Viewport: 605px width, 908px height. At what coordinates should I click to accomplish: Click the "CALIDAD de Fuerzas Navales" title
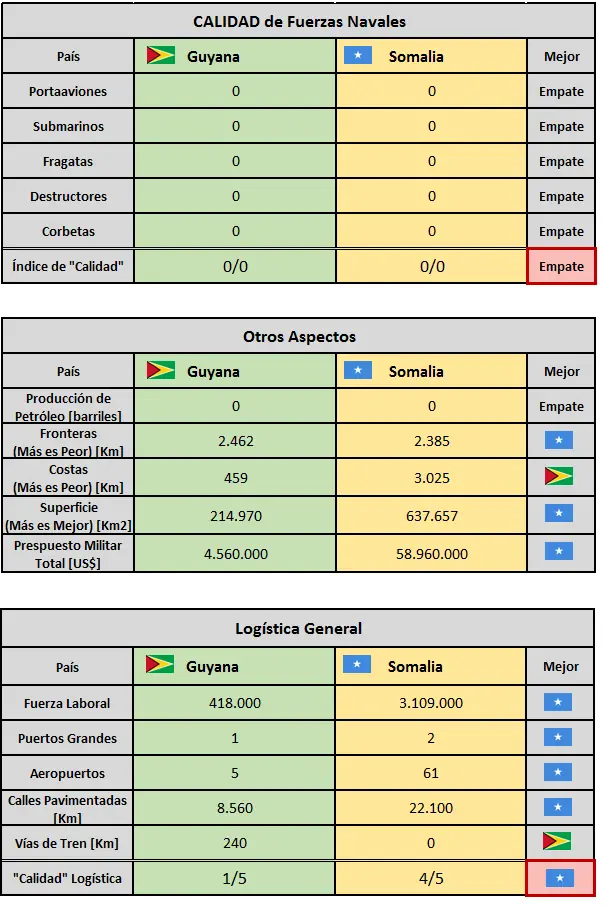[299, 21]
